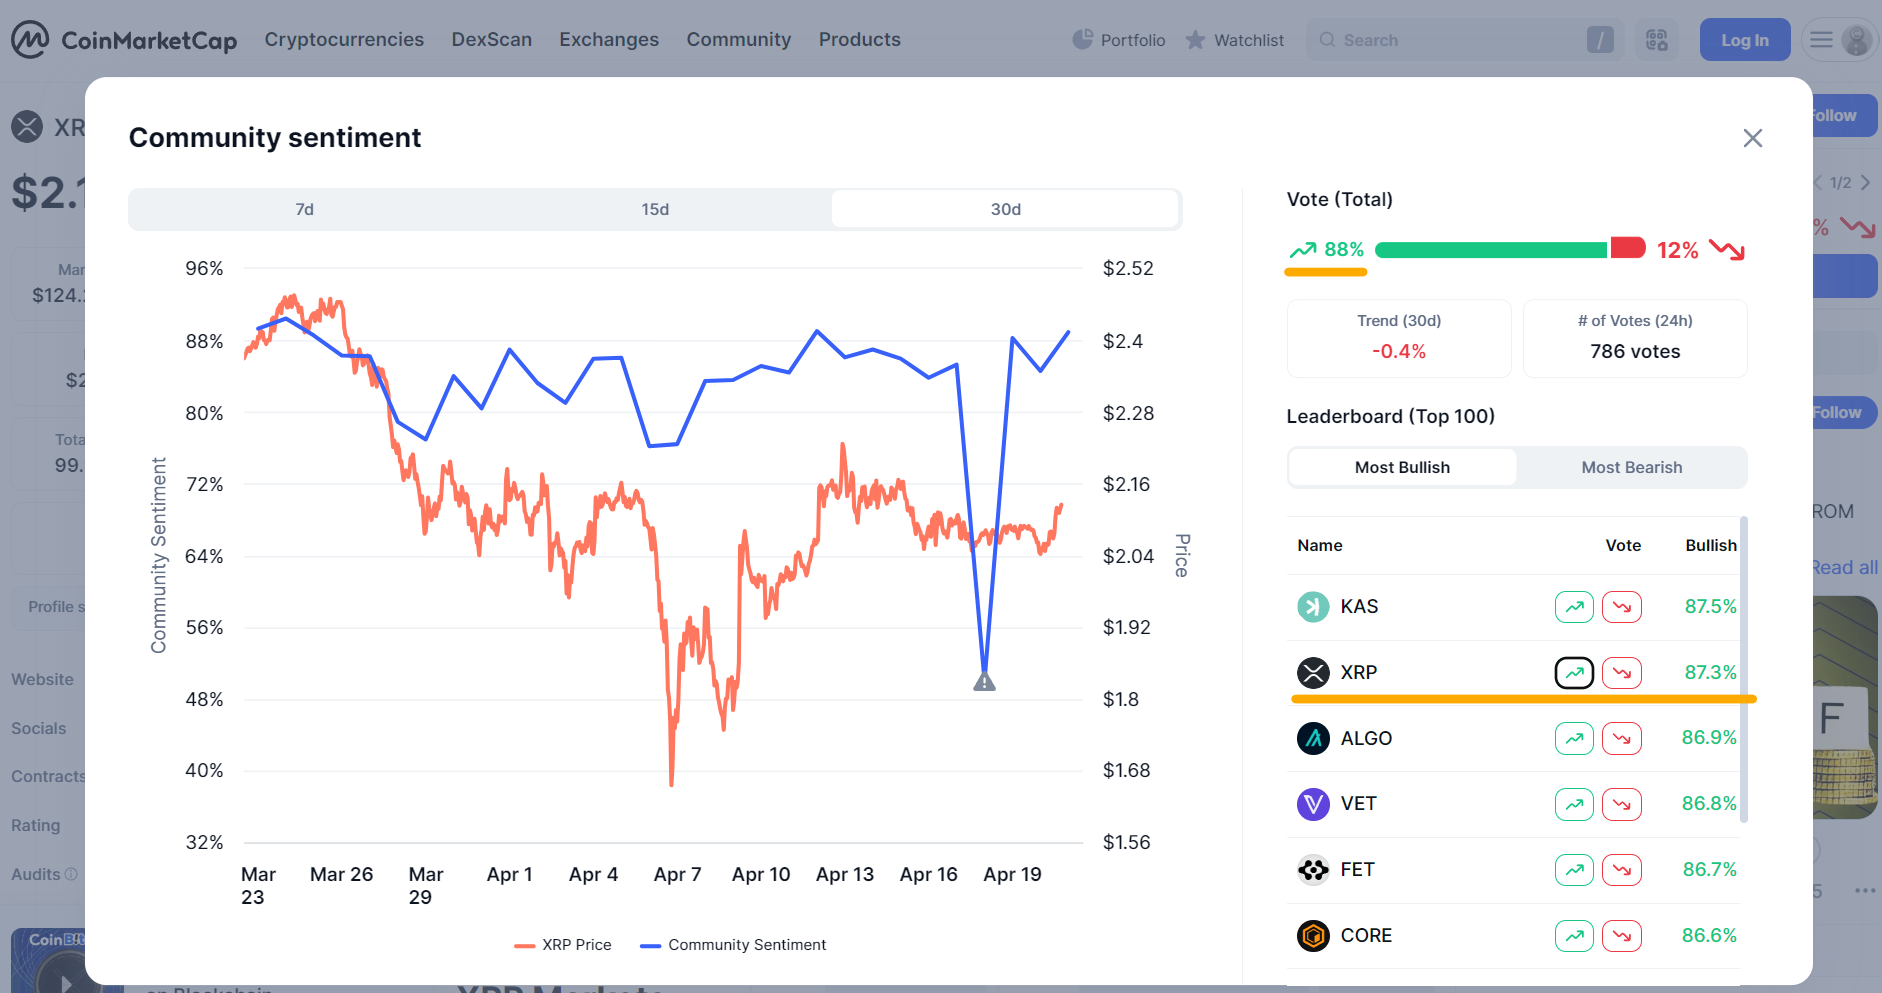1882x993 pixels.
Task: Click the ALGO coin logo
Action: [x=1313, y=738]
